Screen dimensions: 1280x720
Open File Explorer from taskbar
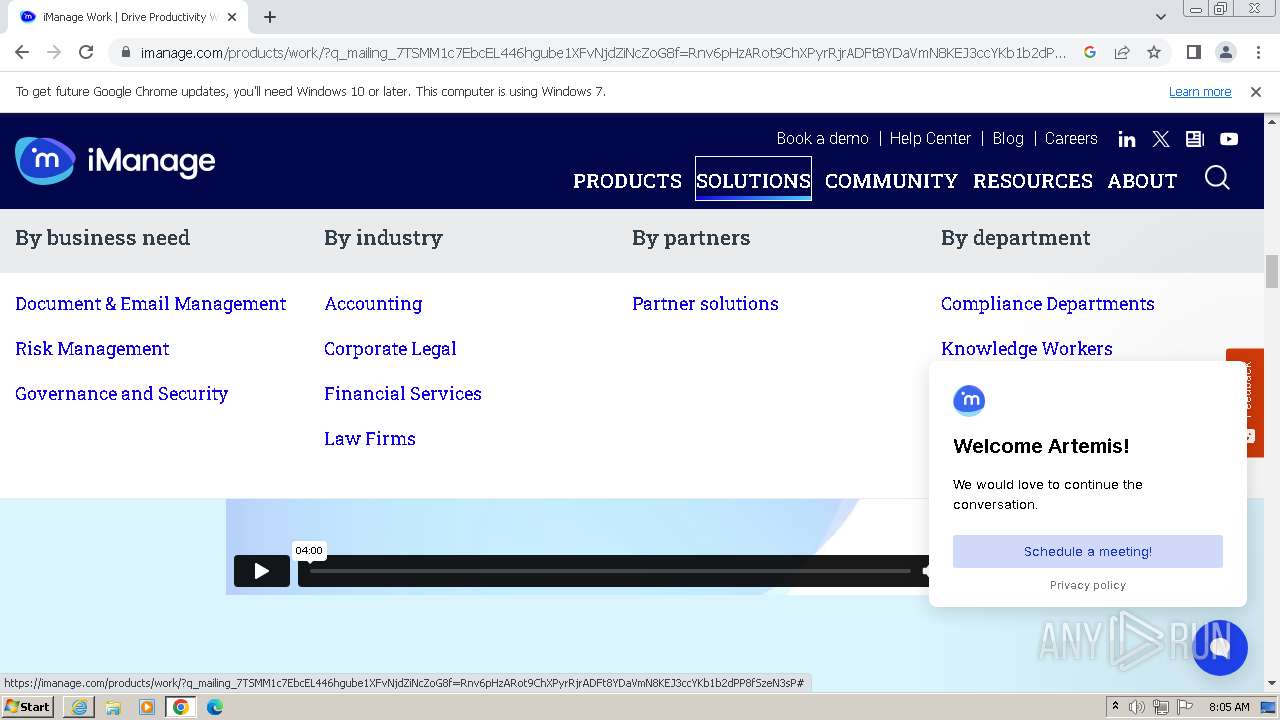[113, 707]
